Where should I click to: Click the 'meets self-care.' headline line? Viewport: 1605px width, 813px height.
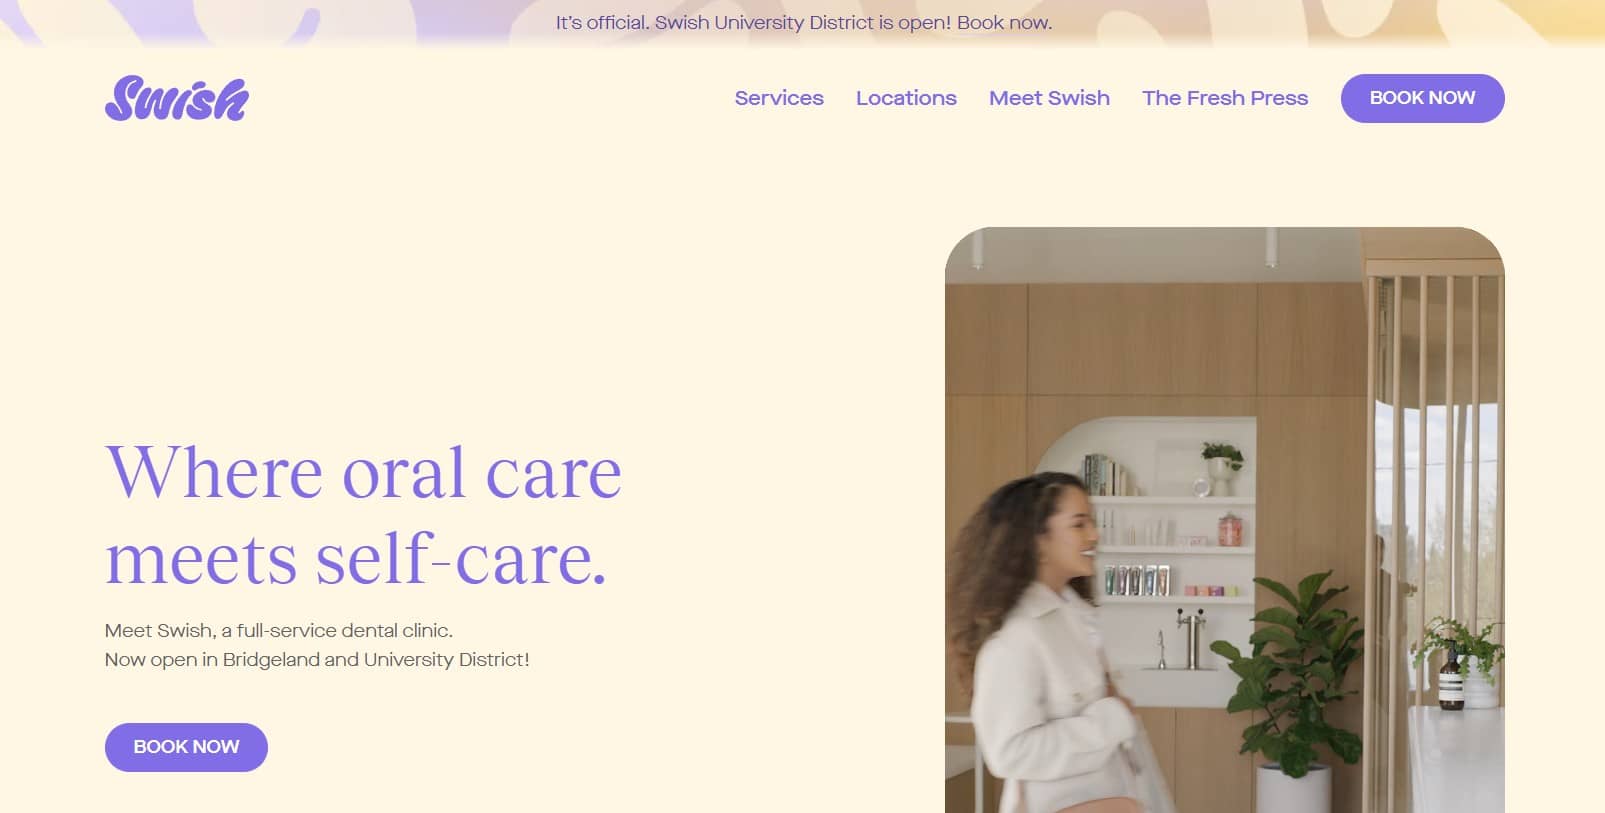pyautogui.click(x=356, y=558)
